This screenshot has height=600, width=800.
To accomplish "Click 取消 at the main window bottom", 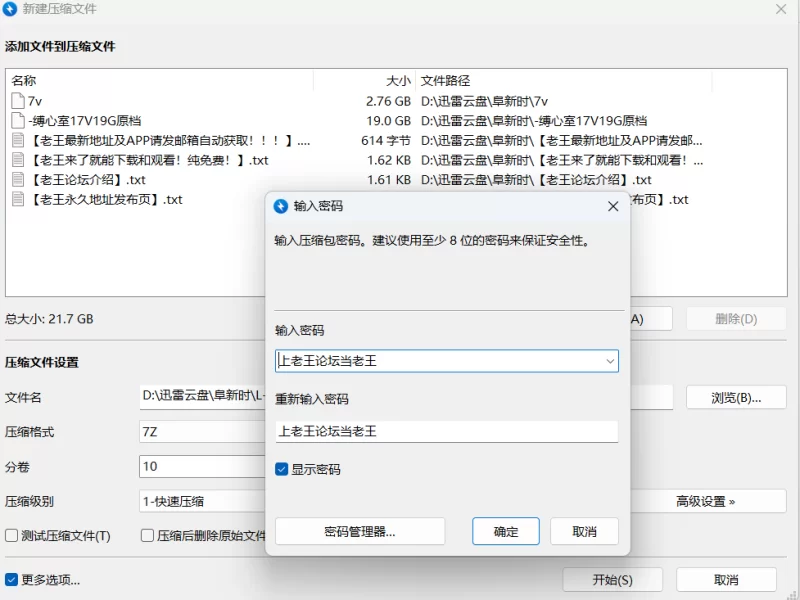I will coord(726,580).
